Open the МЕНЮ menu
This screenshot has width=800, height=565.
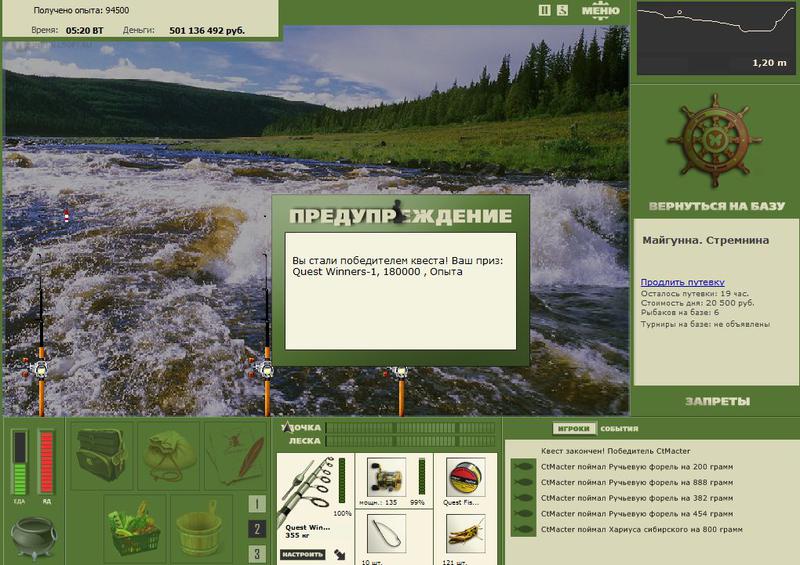601,11
